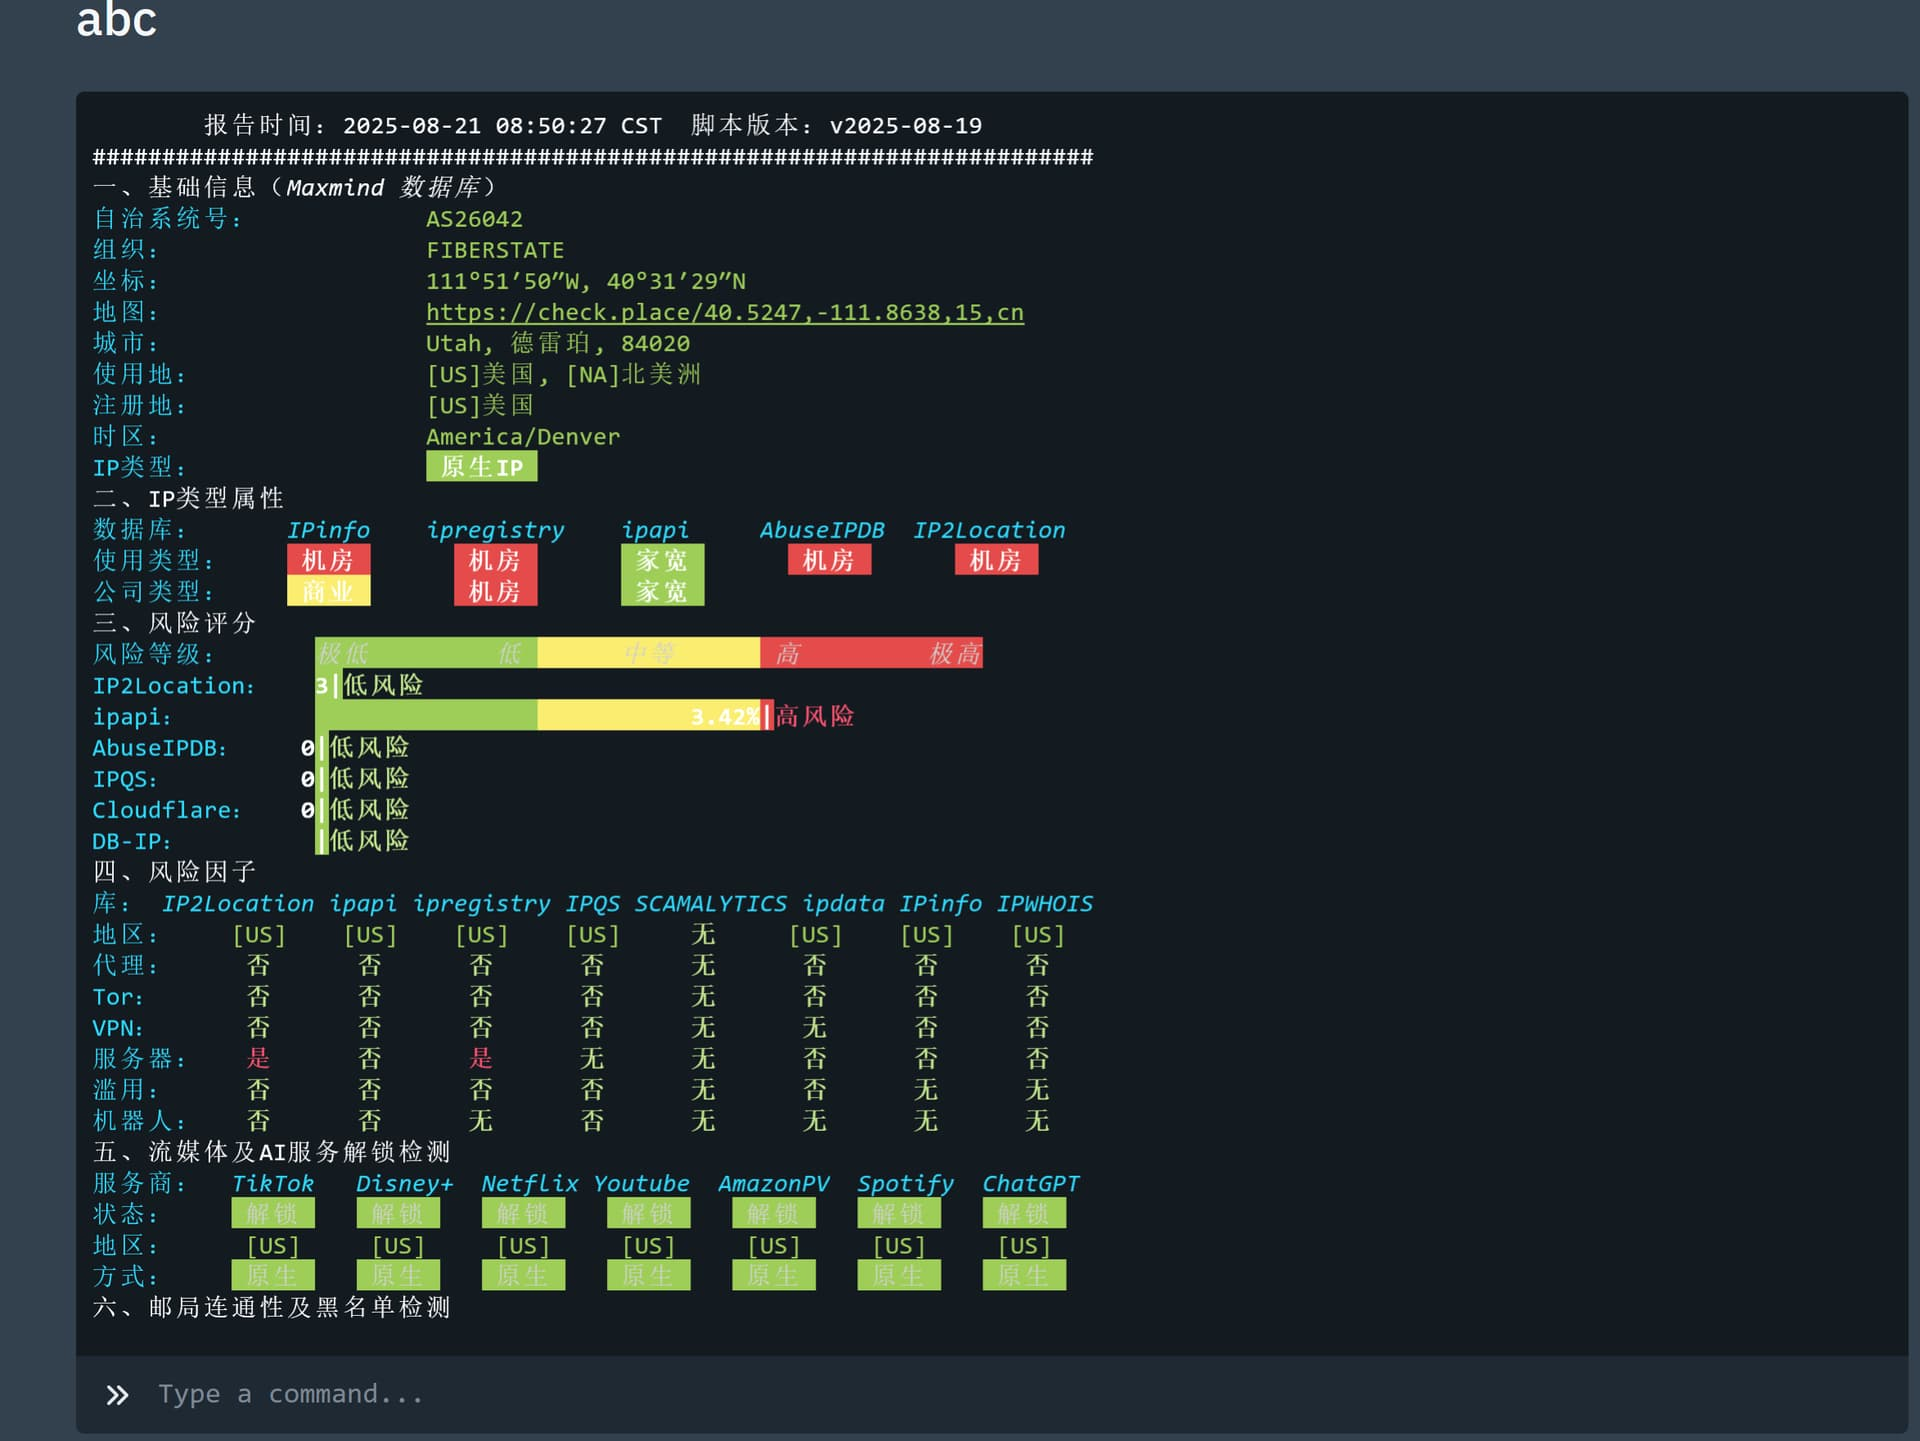Viewport: 1920px width, 1441px height.
Task: Open the check.place map link
Action: (724, 313)
